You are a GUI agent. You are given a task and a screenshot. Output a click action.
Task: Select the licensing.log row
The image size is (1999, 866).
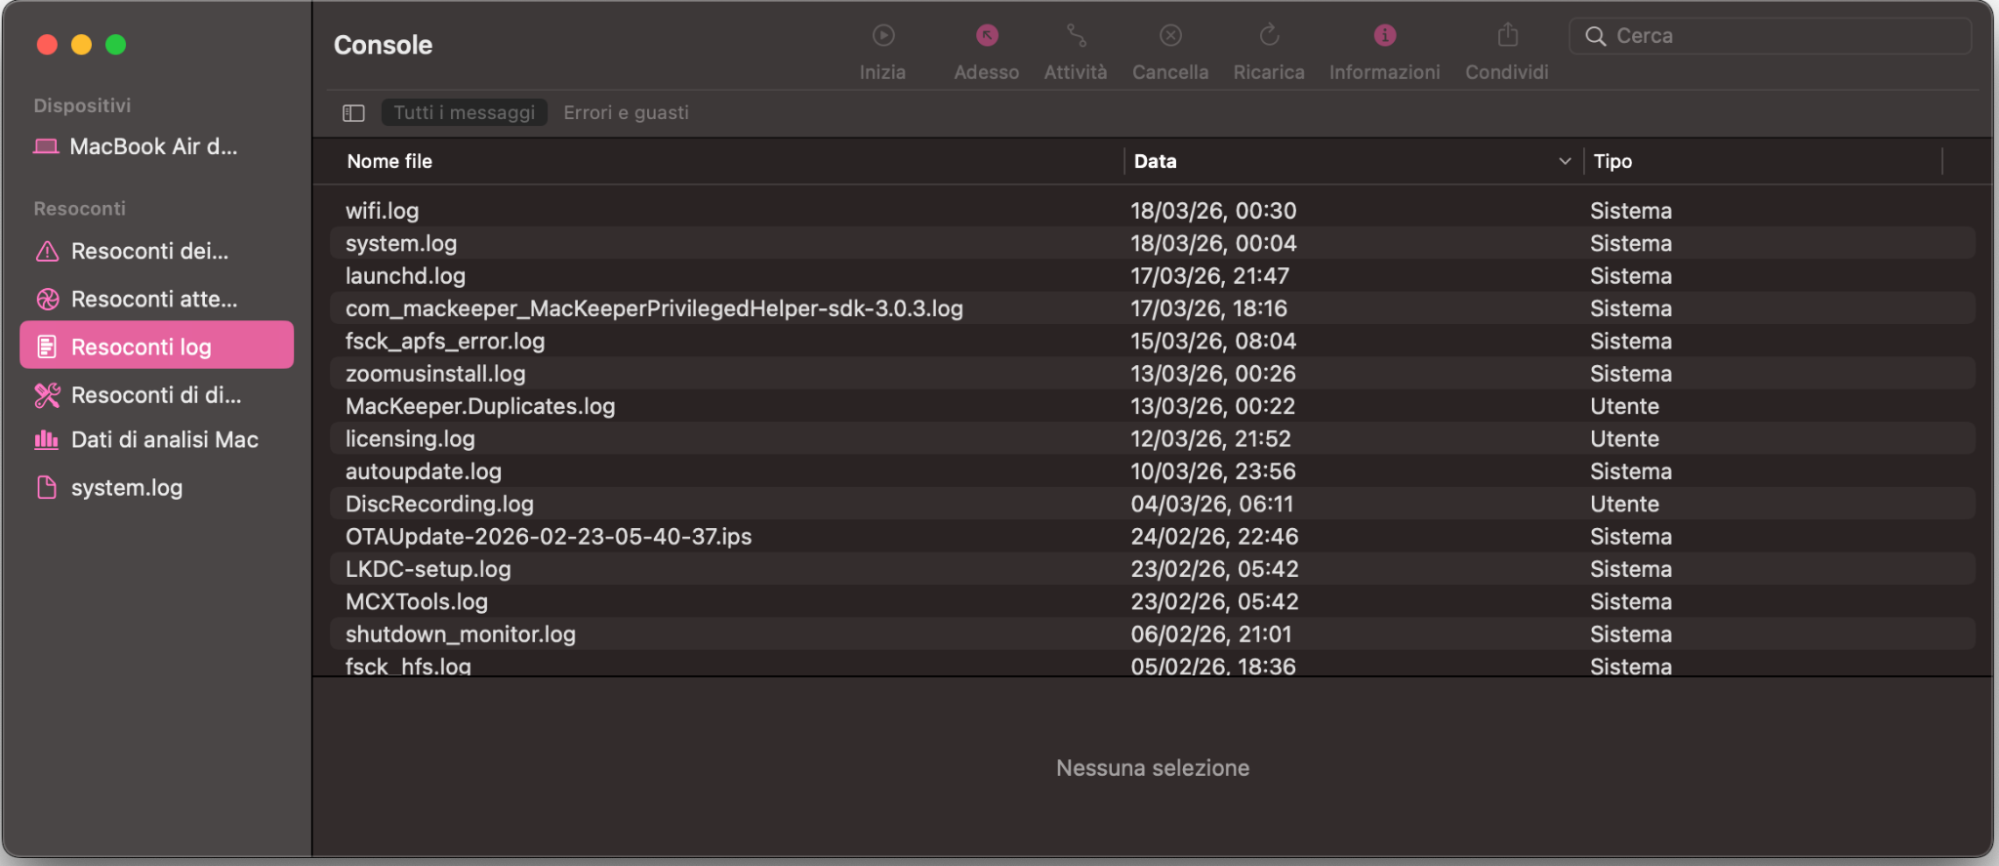(x=1152, y=439)
